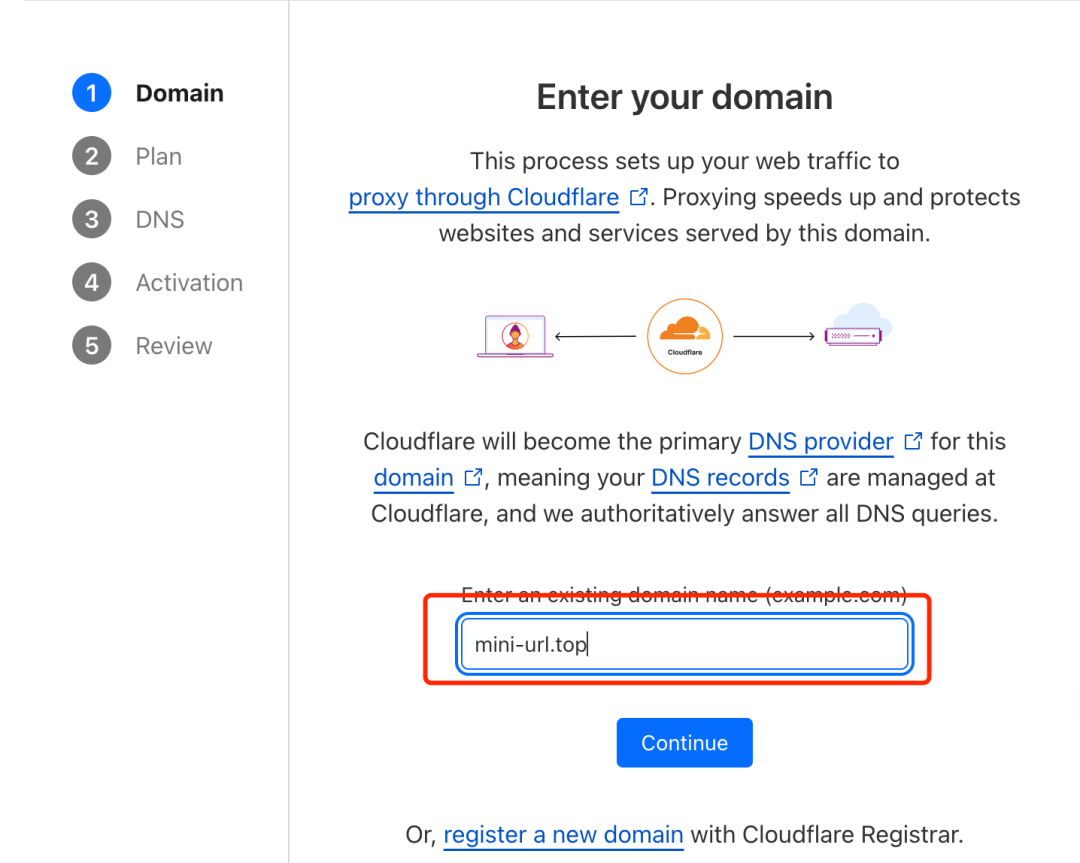Select the Activation step label
Screen dimensions: 1080x863
click(x=189, y=282)
